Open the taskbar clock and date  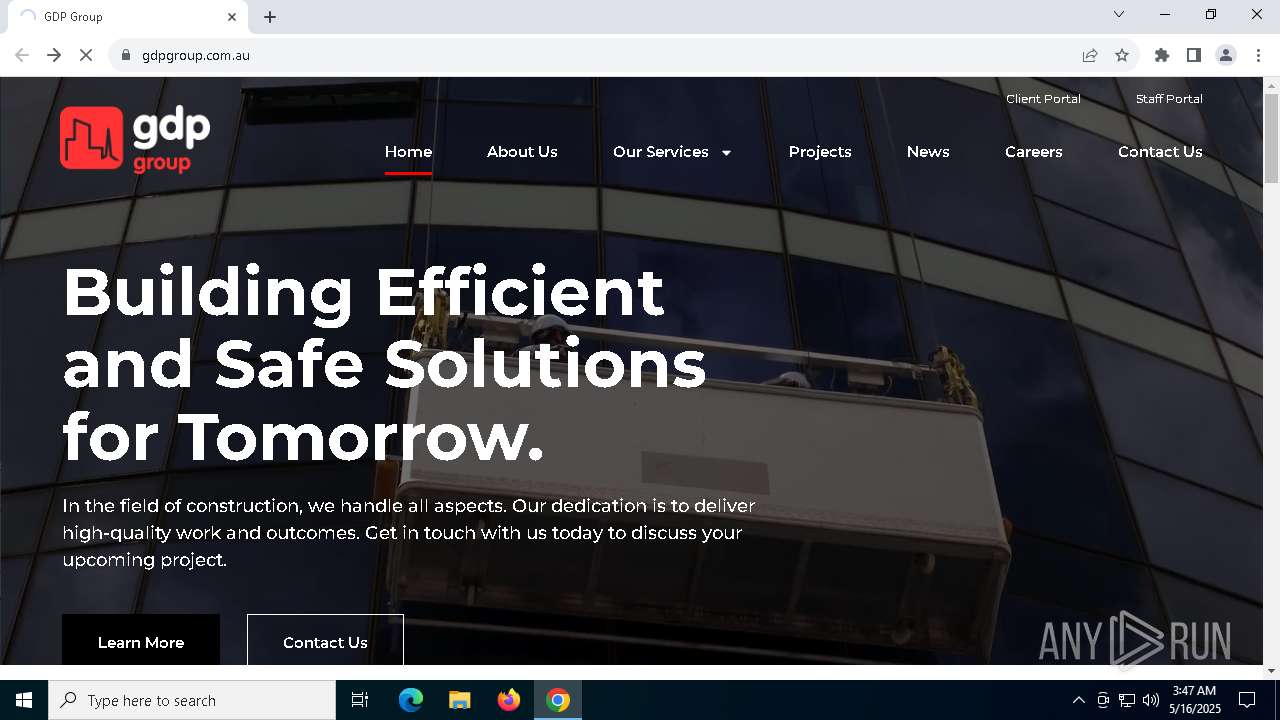[1194, 700]
